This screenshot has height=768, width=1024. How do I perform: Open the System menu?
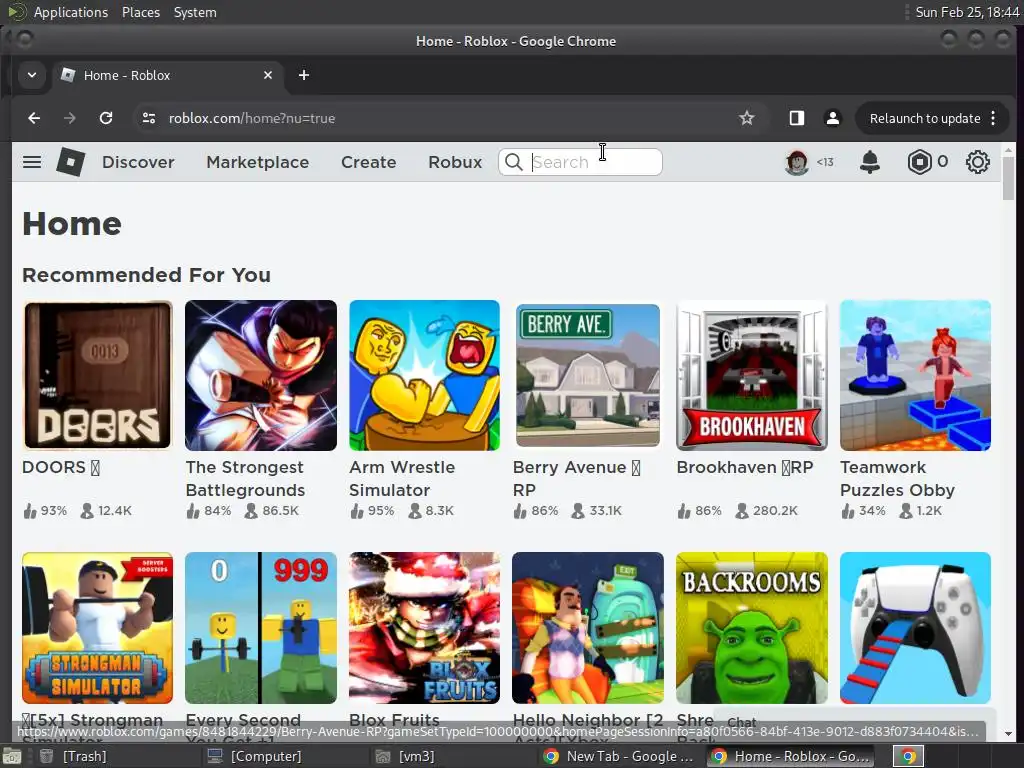(x=195, y=12)
